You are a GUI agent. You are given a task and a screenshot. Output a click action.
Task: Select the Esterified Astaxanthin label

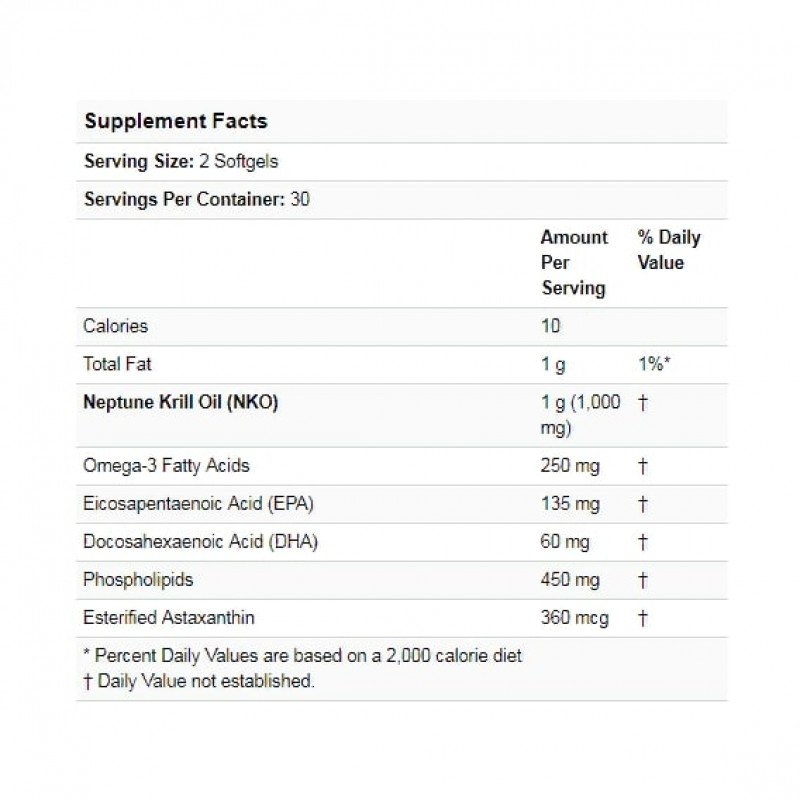pos(170,618)
